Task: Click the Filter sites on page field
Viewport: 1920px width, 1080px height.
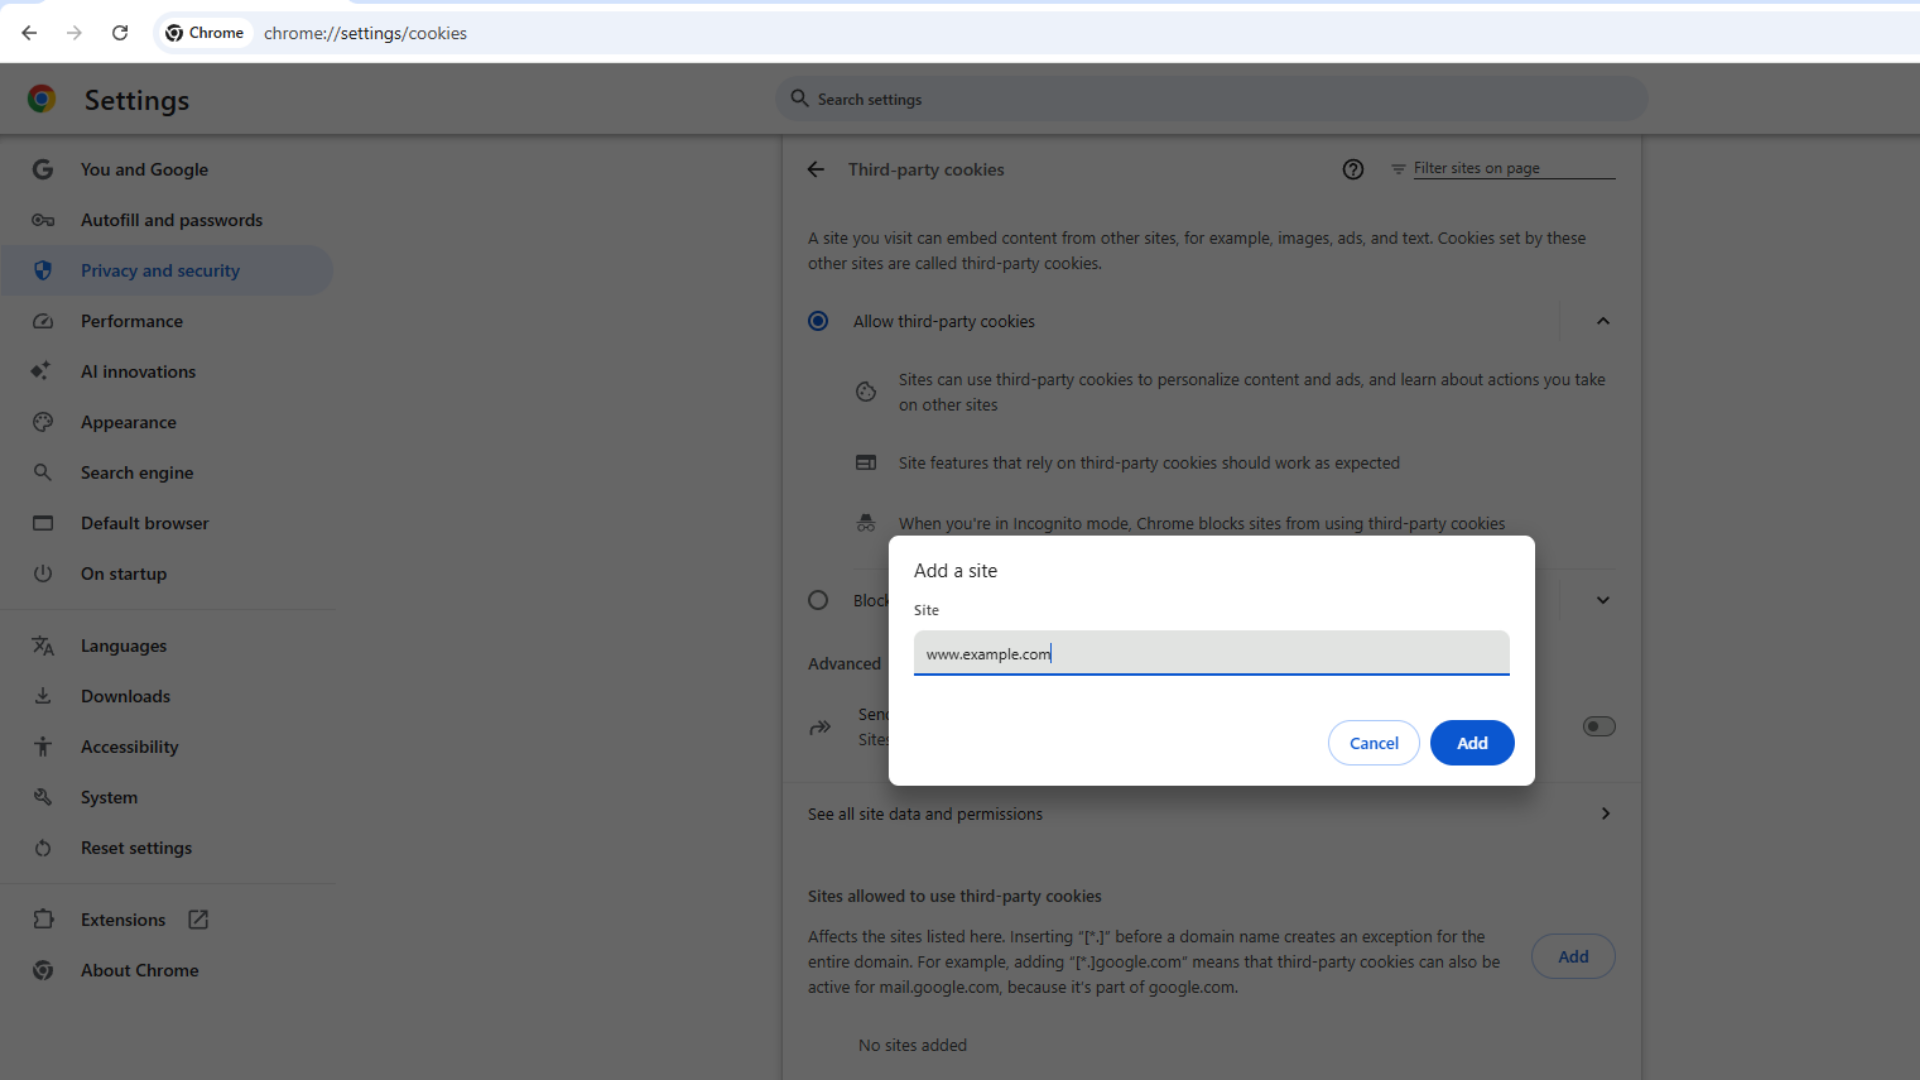Action: 1514,168
